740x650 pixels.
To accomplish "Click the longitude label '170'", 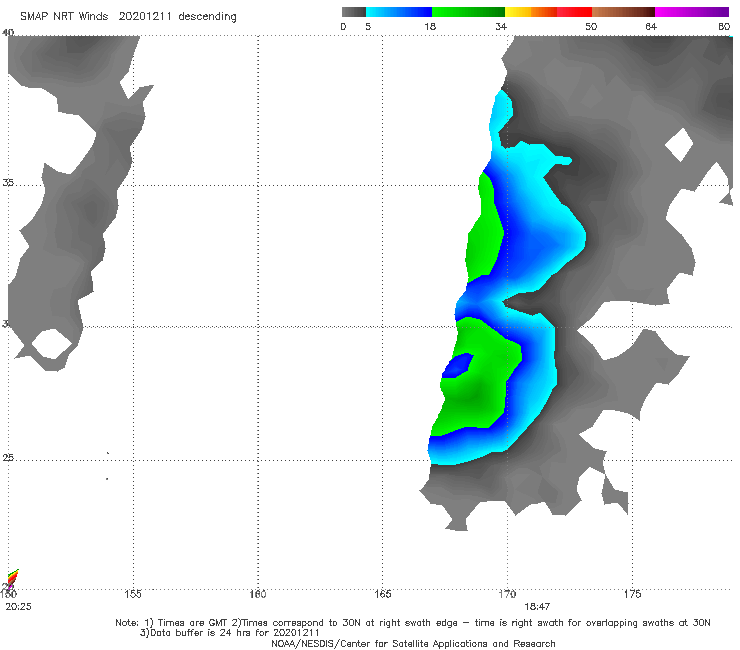I will coord(507,594).
